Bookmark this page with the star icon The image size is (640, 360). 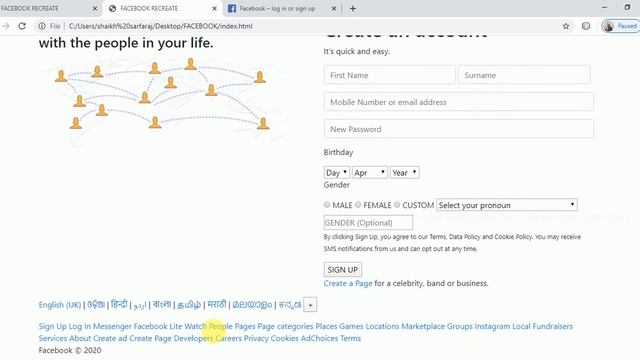click(x=566, y=26)
